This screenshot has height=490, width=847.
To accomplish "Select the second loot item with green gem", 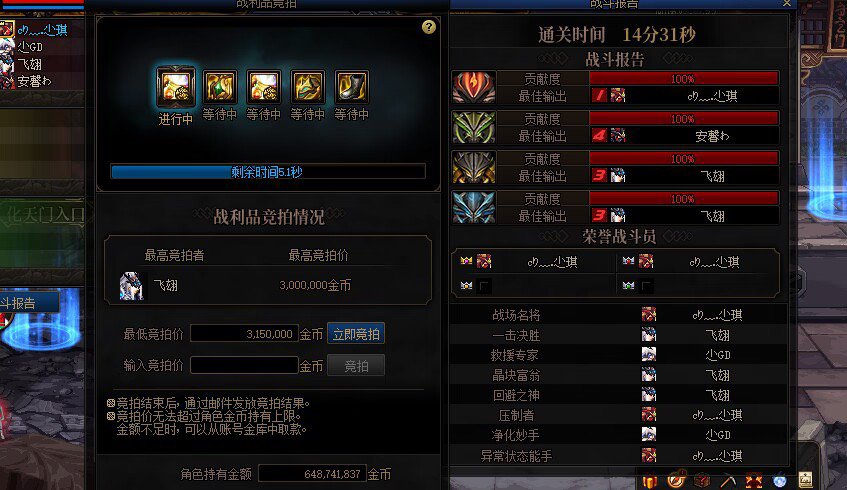I will point(220,86).
